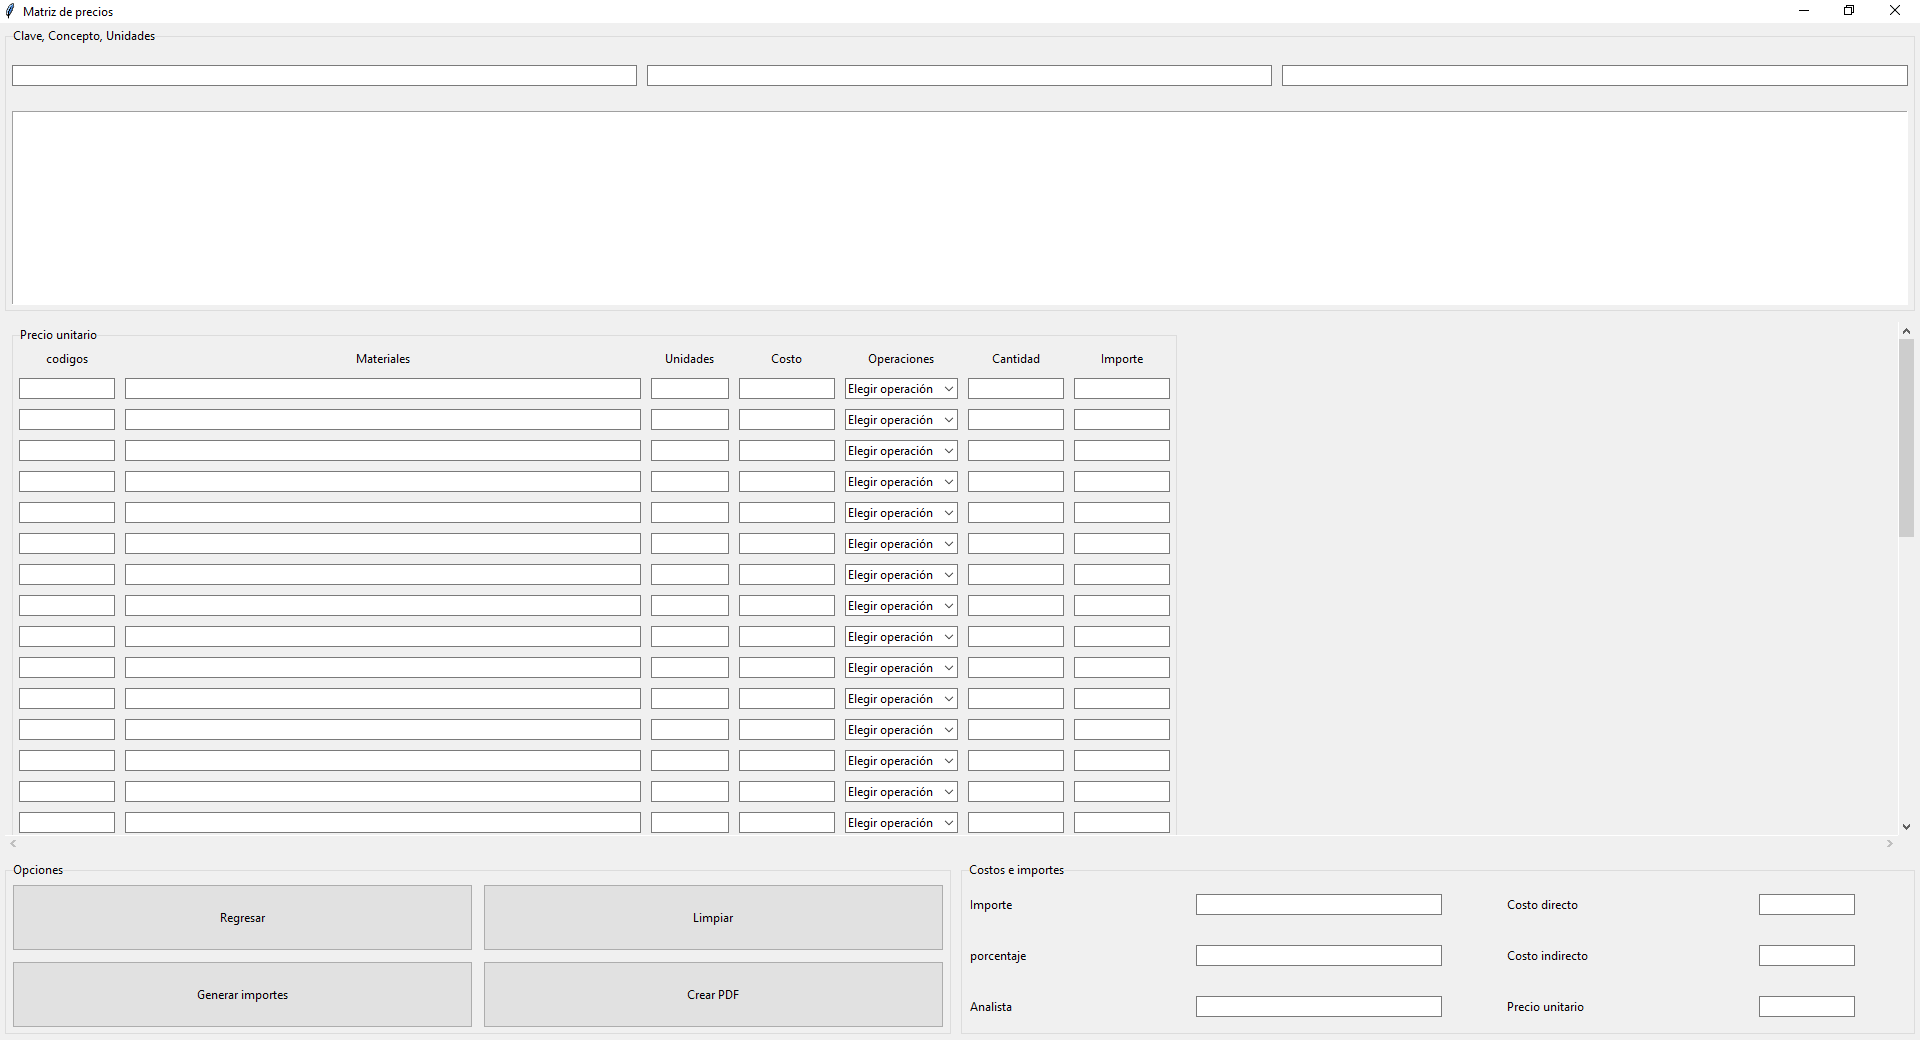Focus third row codigos field
Image resolution: width=1920 pixels, height=1040 pixels.
click(x=67, y=451)
